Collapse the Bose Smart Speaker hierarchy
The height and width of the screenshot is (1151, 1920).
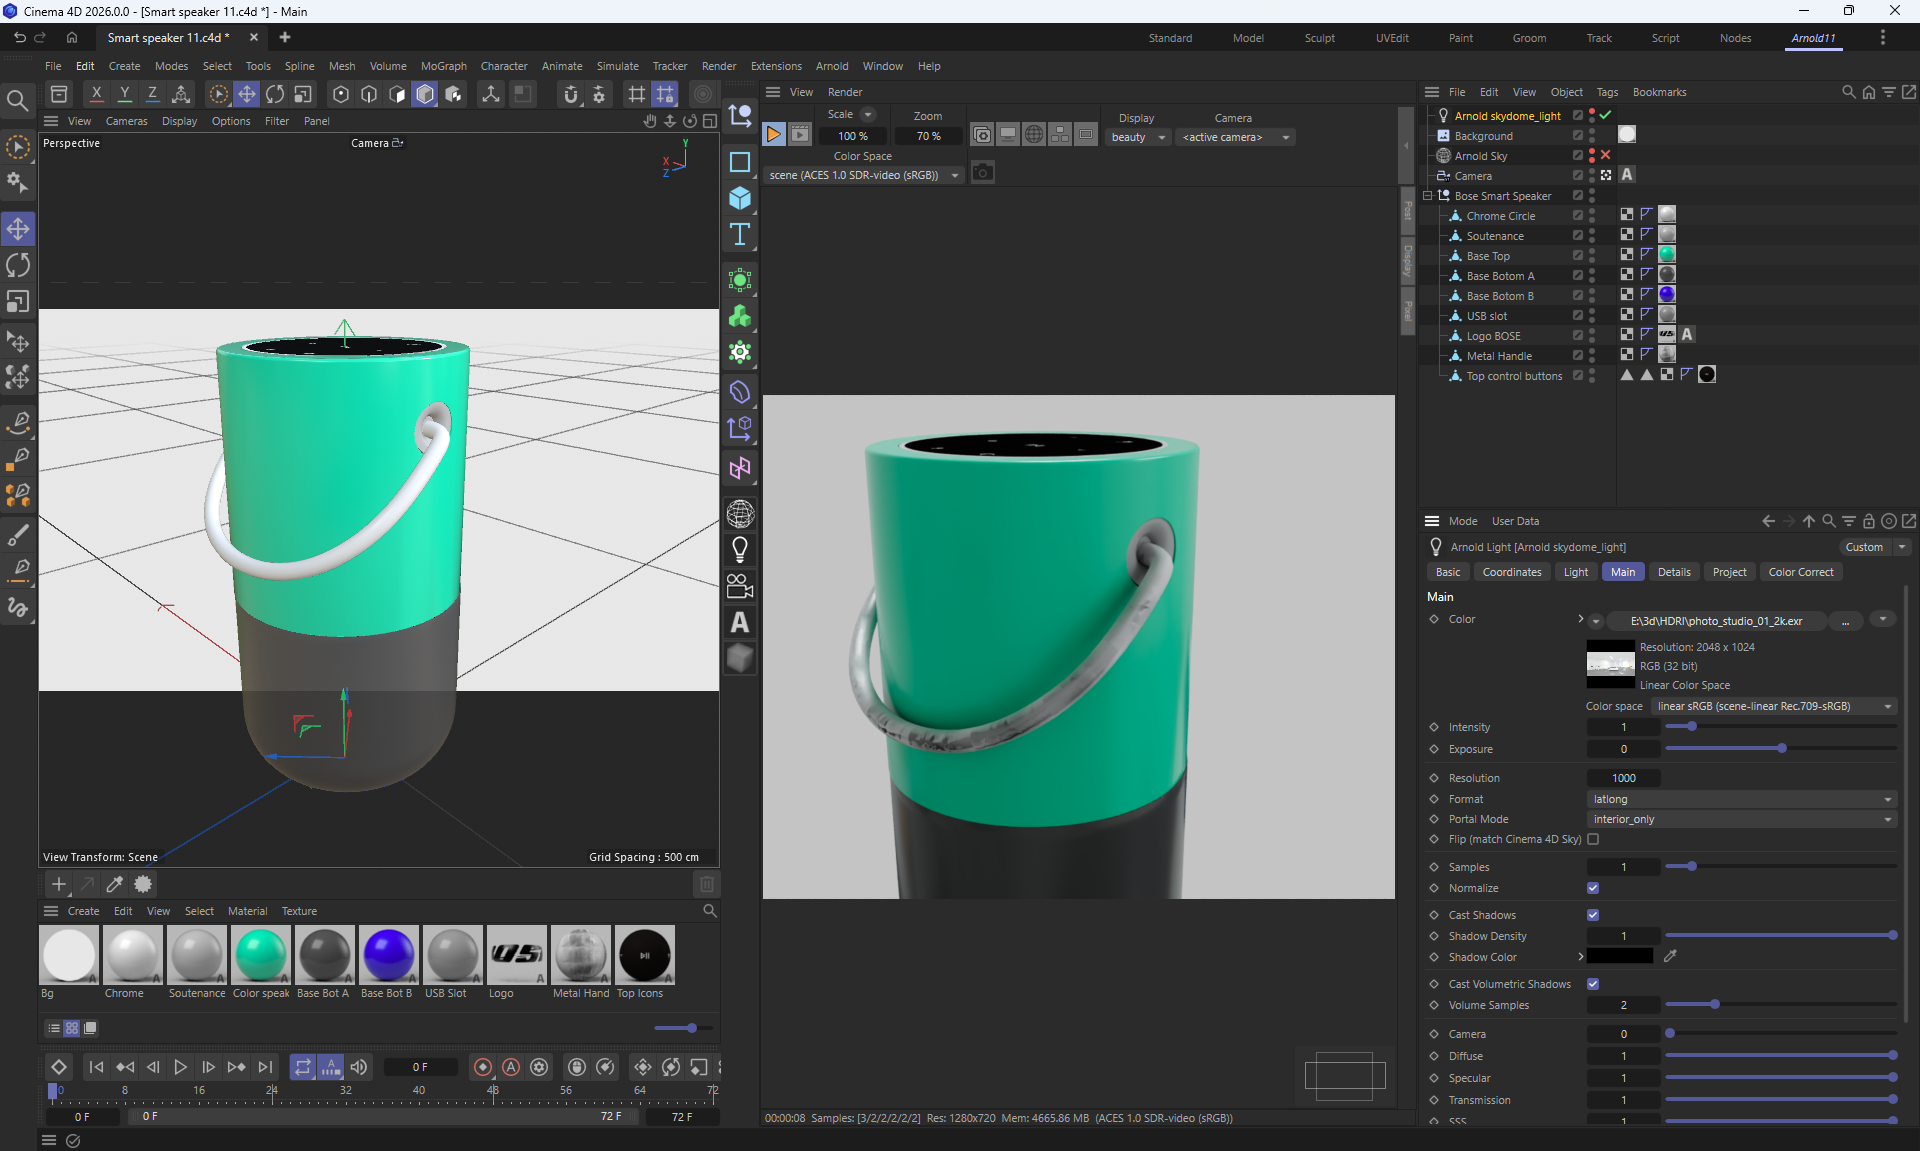tap(1428, 196)
